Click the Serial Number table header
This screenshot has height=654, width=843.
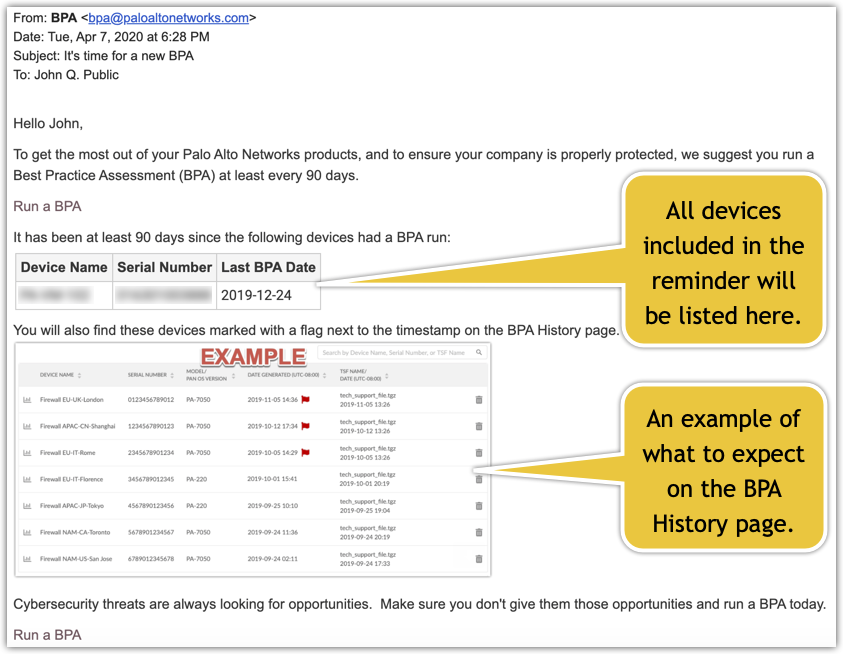pos(165,267)
